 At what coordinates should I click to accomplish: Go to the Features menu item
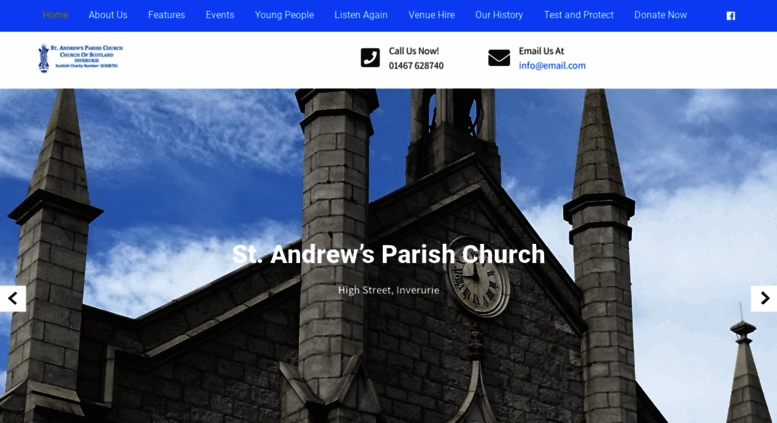[166, 15]
